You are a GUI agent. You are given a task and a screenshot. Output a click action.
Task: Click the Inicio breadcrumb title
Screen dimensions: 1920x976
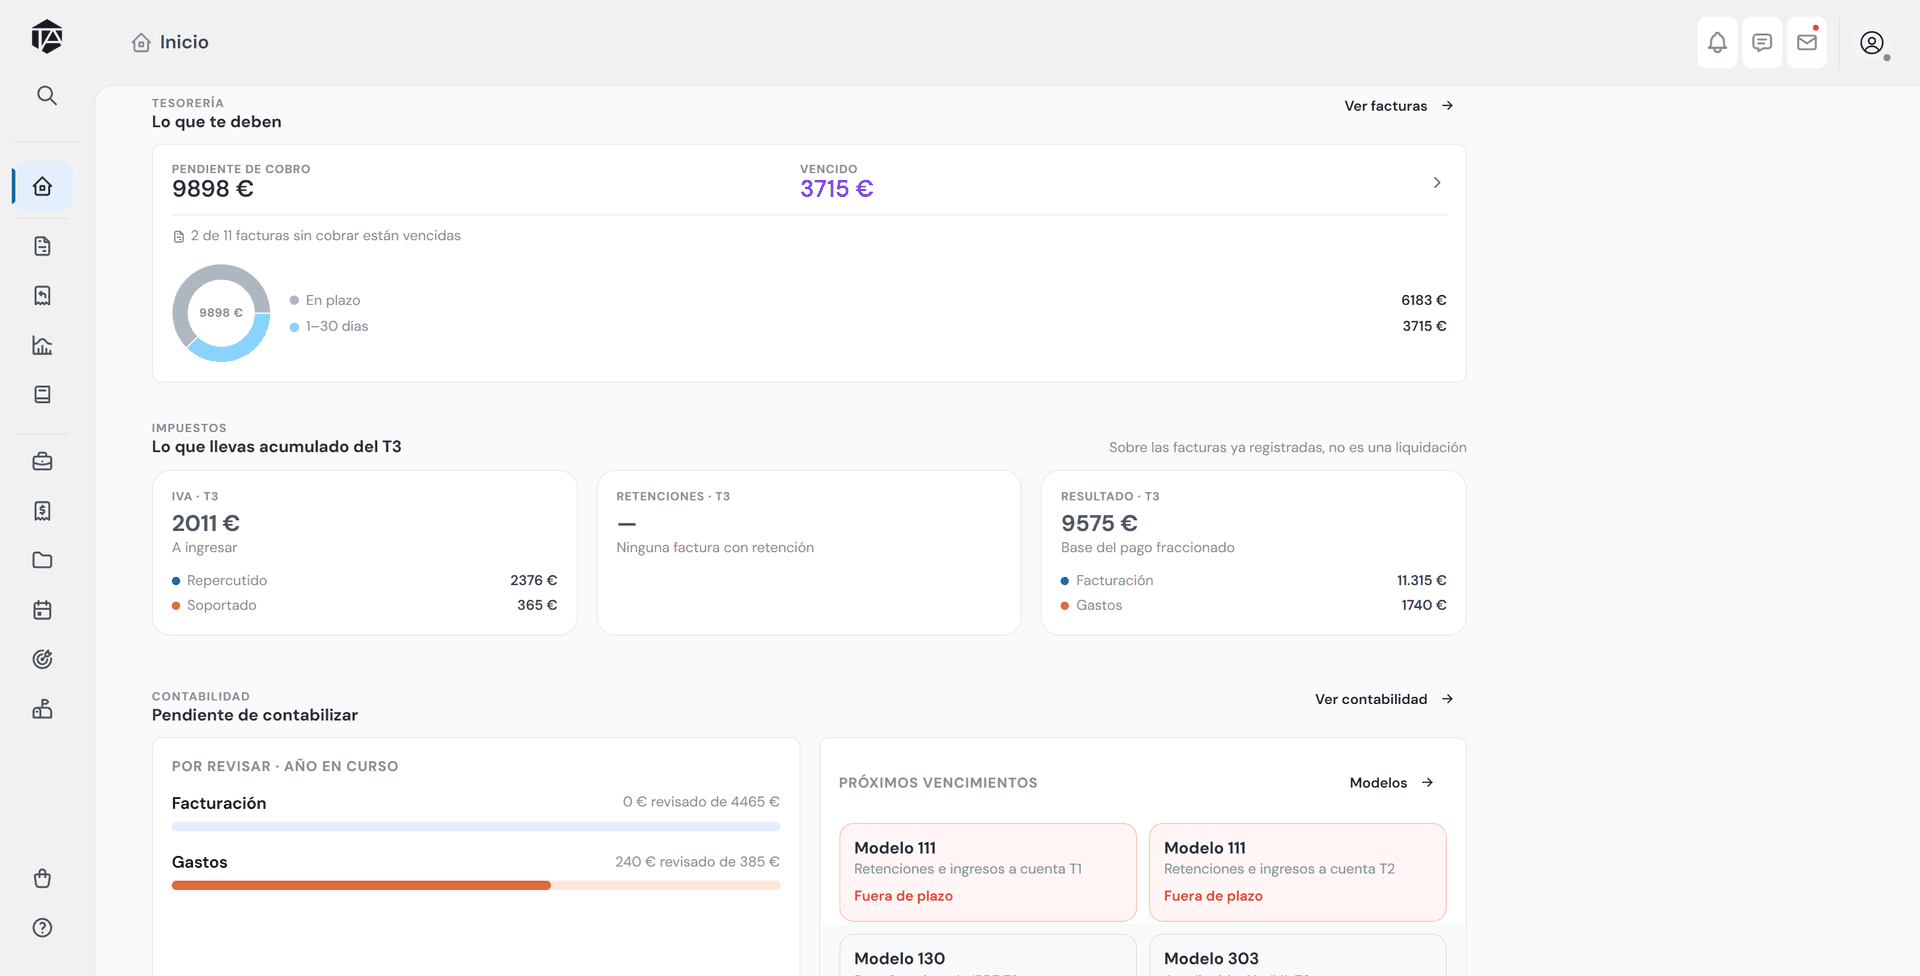tap(184, 42)
